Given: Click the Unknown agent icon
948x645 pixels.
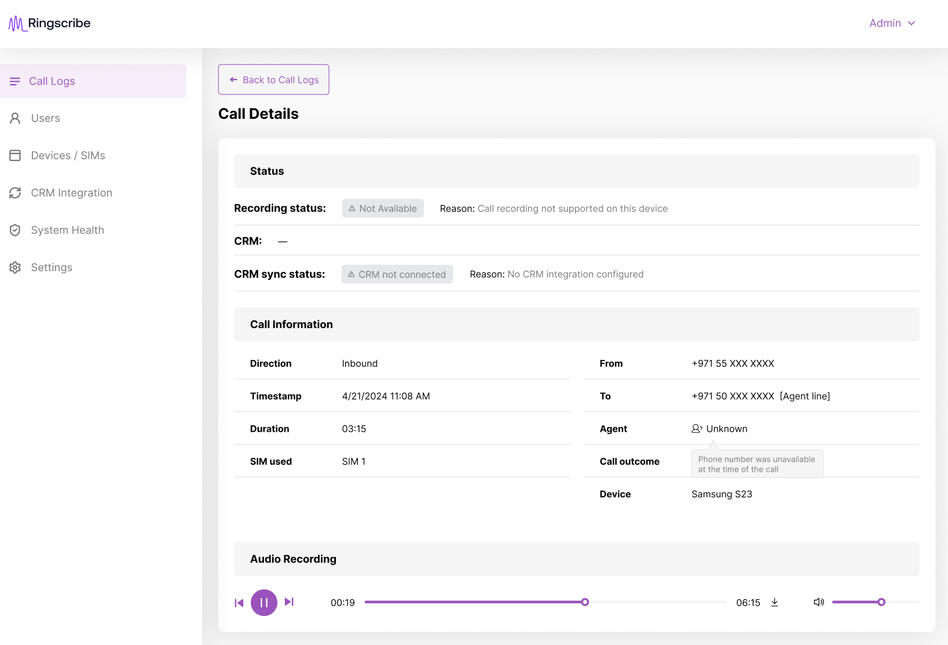Looking at the screenshot, I should point(697,429).
